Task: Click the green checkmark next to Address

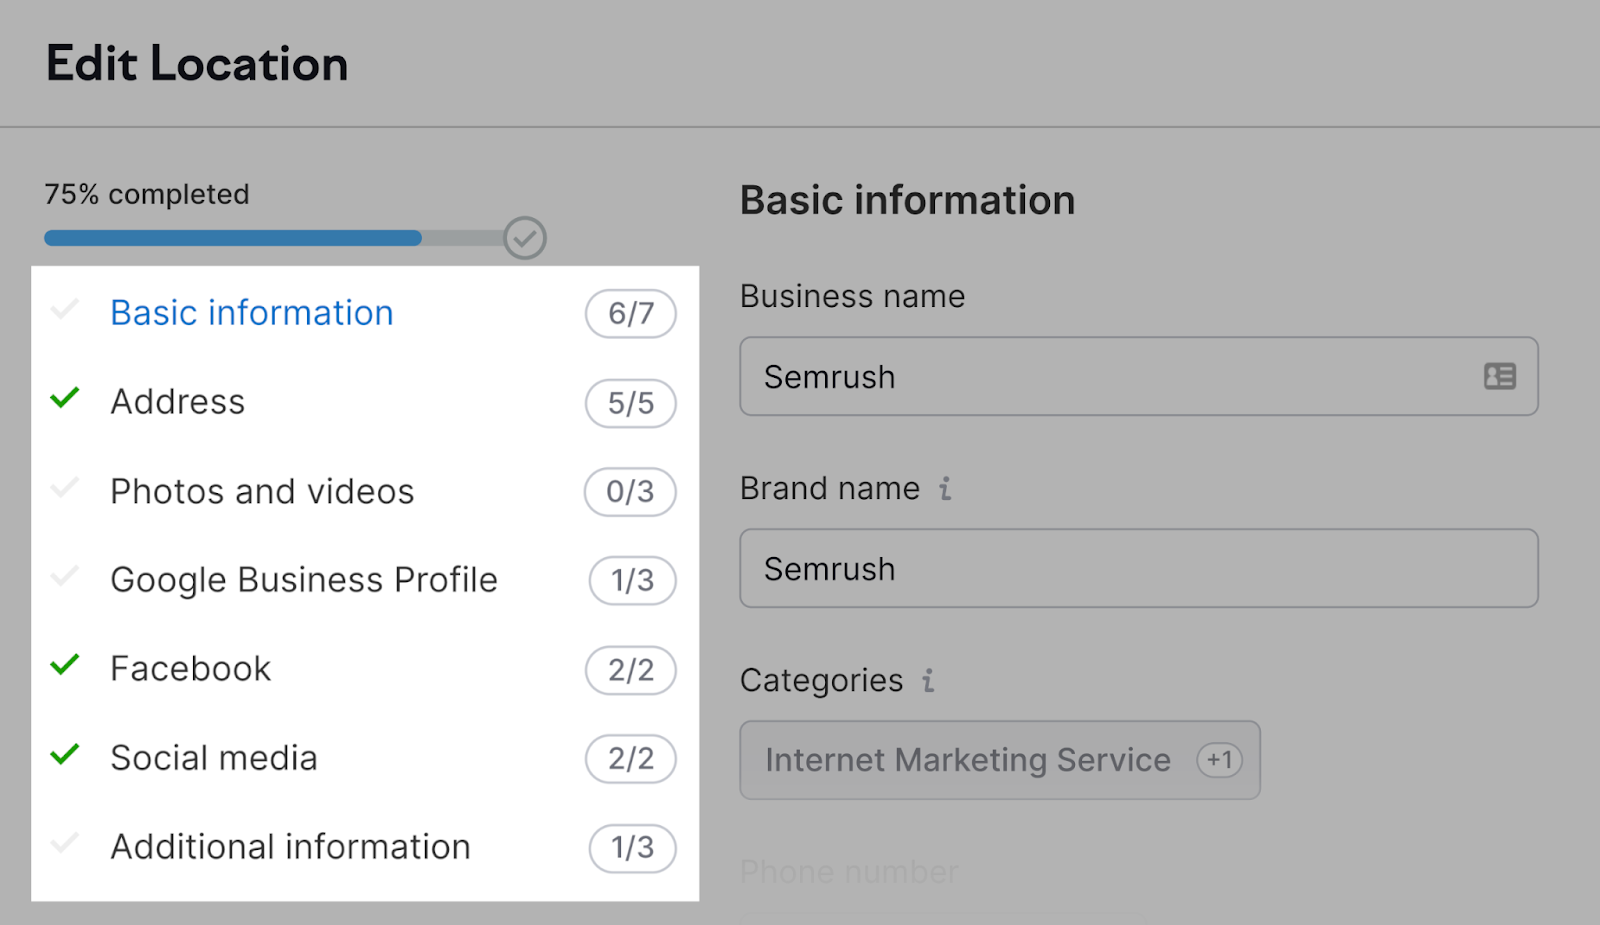Action: (x=64, y=399)
